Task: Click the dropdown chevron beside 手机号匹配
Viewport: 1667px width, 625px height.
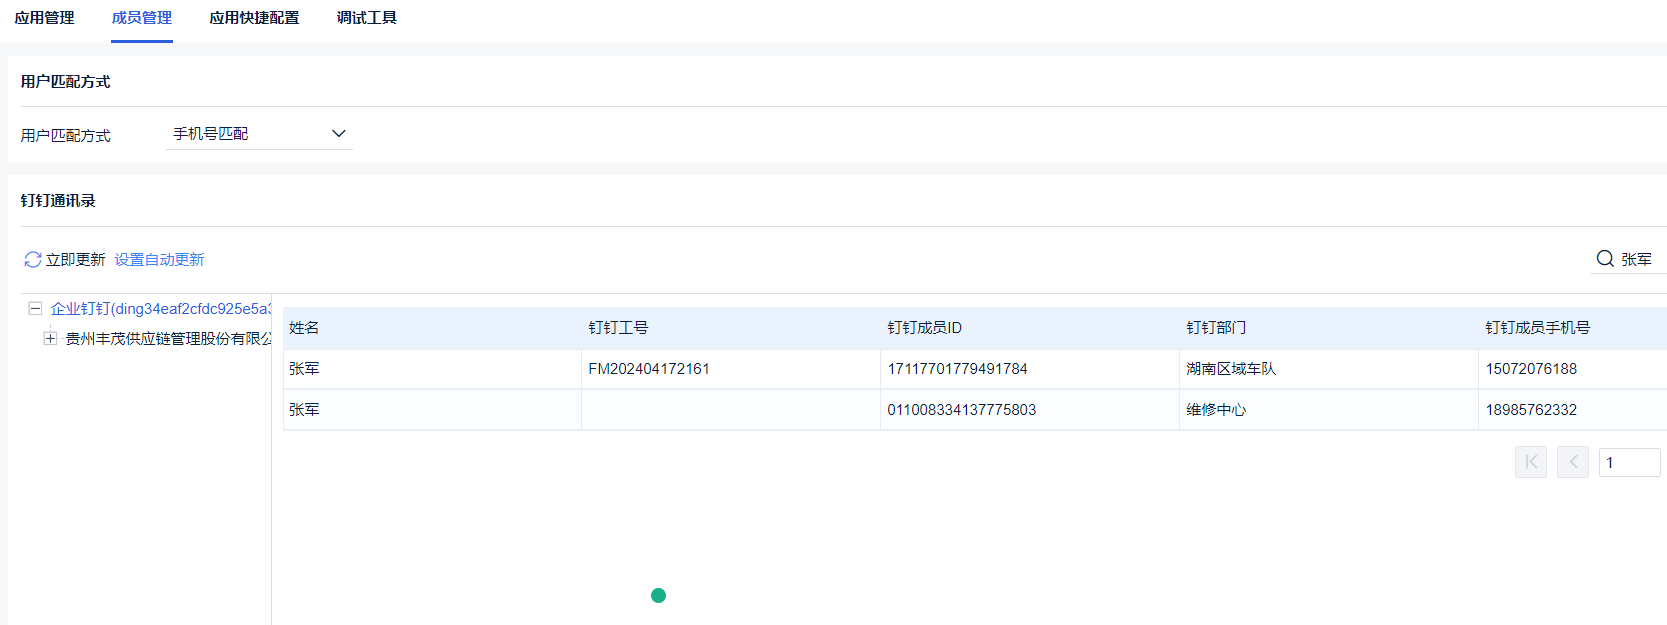Action: (x=339, y=134)
